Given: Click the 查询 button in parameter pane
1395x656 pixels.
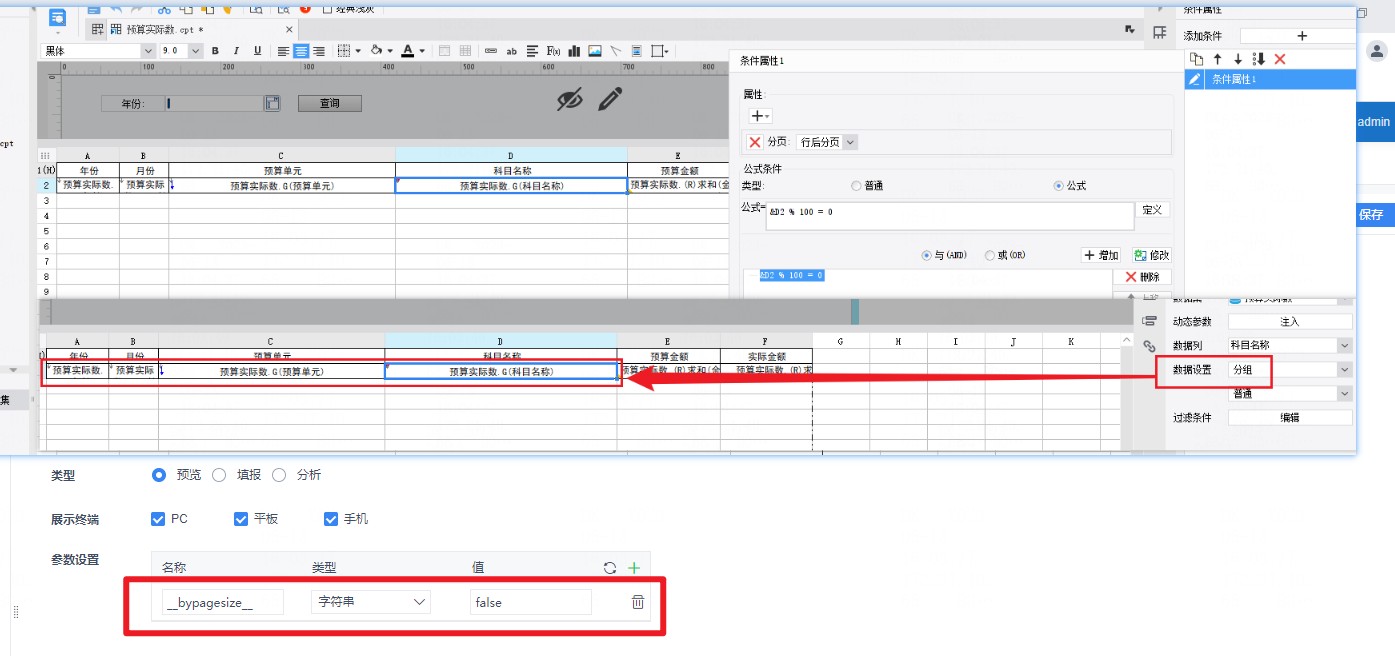Looking at the screenshot, I should (329, 103).
